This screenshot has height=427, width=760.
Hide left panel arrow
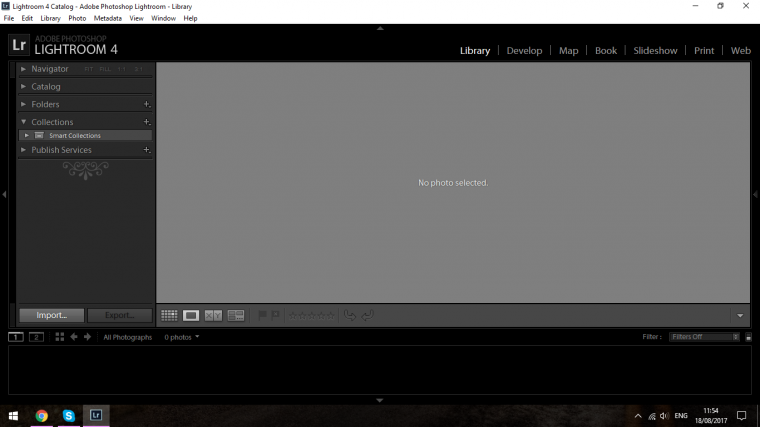(4, 194)
